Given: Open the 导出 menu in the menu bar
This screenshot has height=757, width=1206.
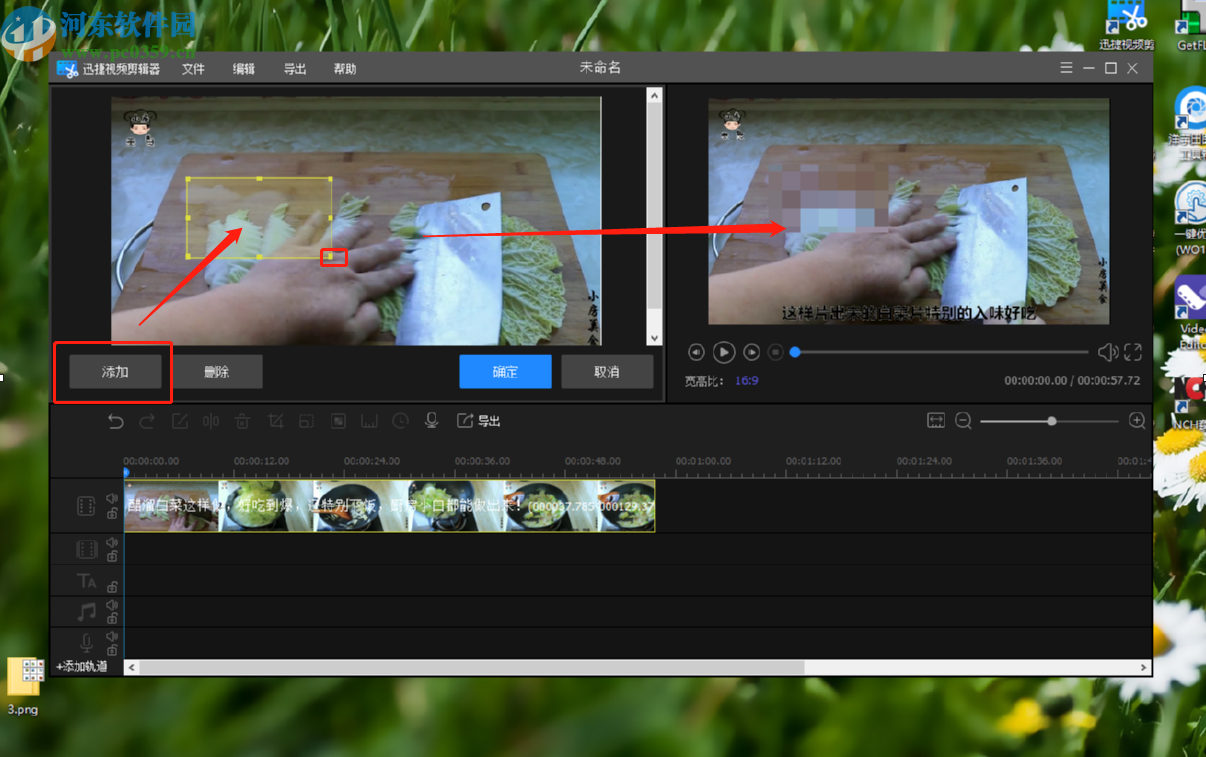Looking at the screenshot, I should point(295,69).
